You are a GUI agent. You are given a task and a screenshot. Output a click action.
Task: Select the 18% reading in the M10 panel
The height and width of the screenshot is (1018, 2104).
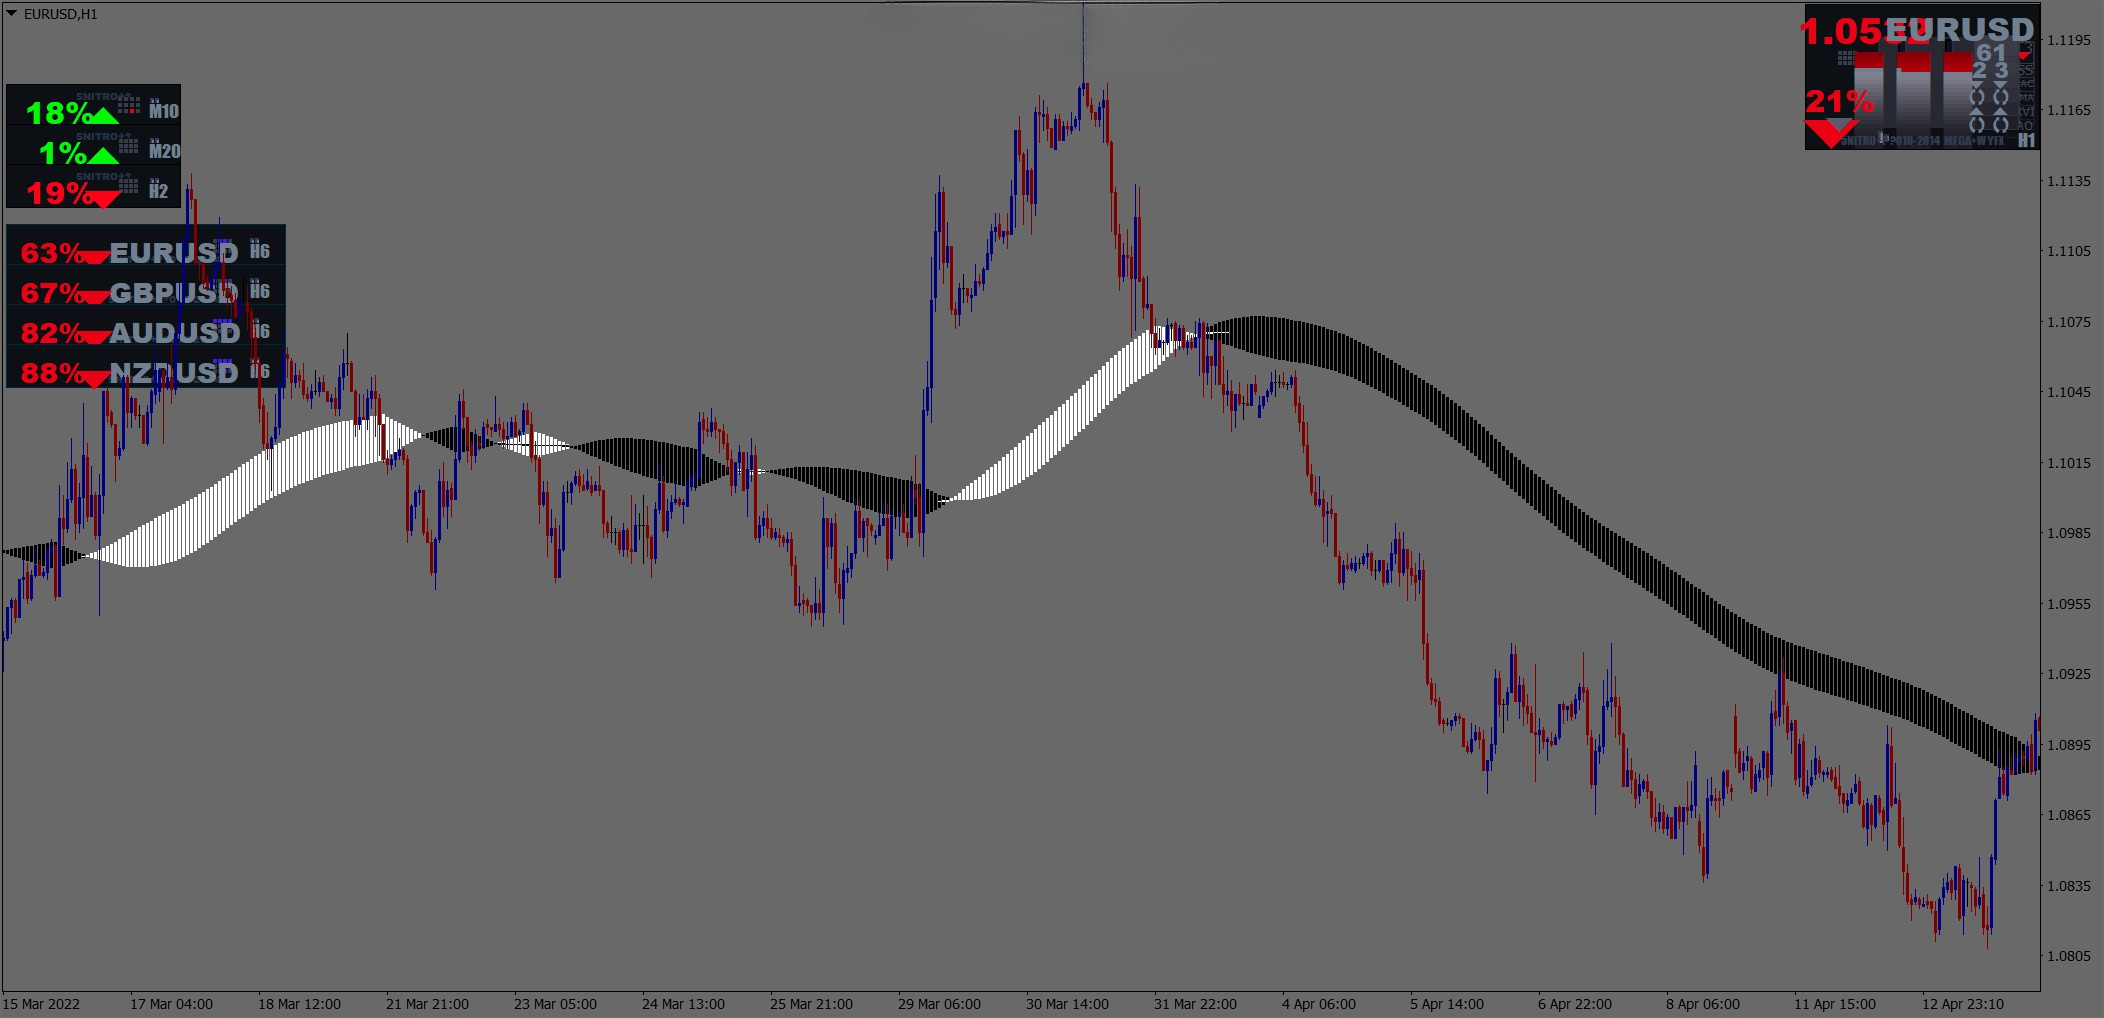pos(58,113)
